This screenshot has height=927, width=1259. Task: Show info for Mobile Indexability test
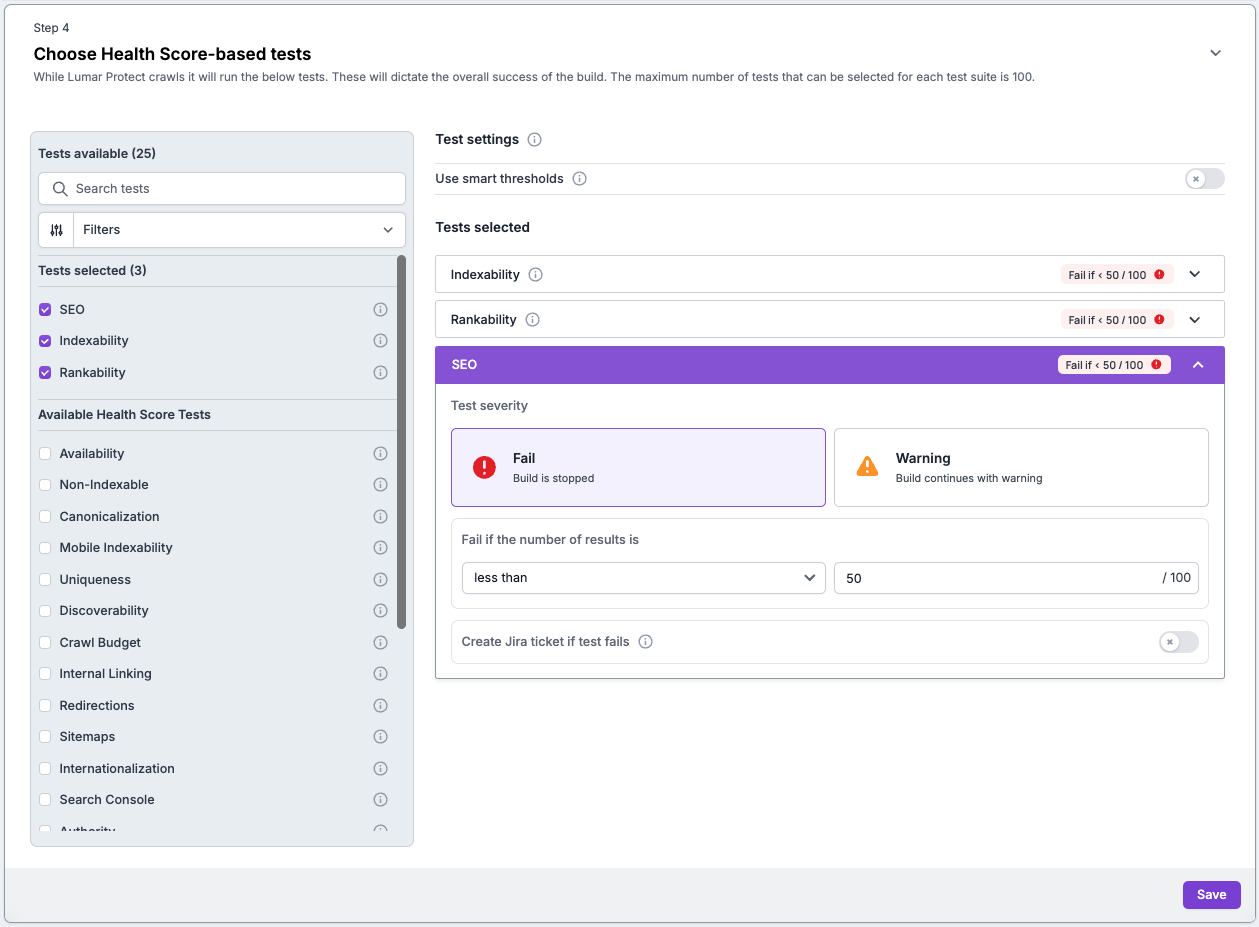pyautogui.click(x=380, y=548)
